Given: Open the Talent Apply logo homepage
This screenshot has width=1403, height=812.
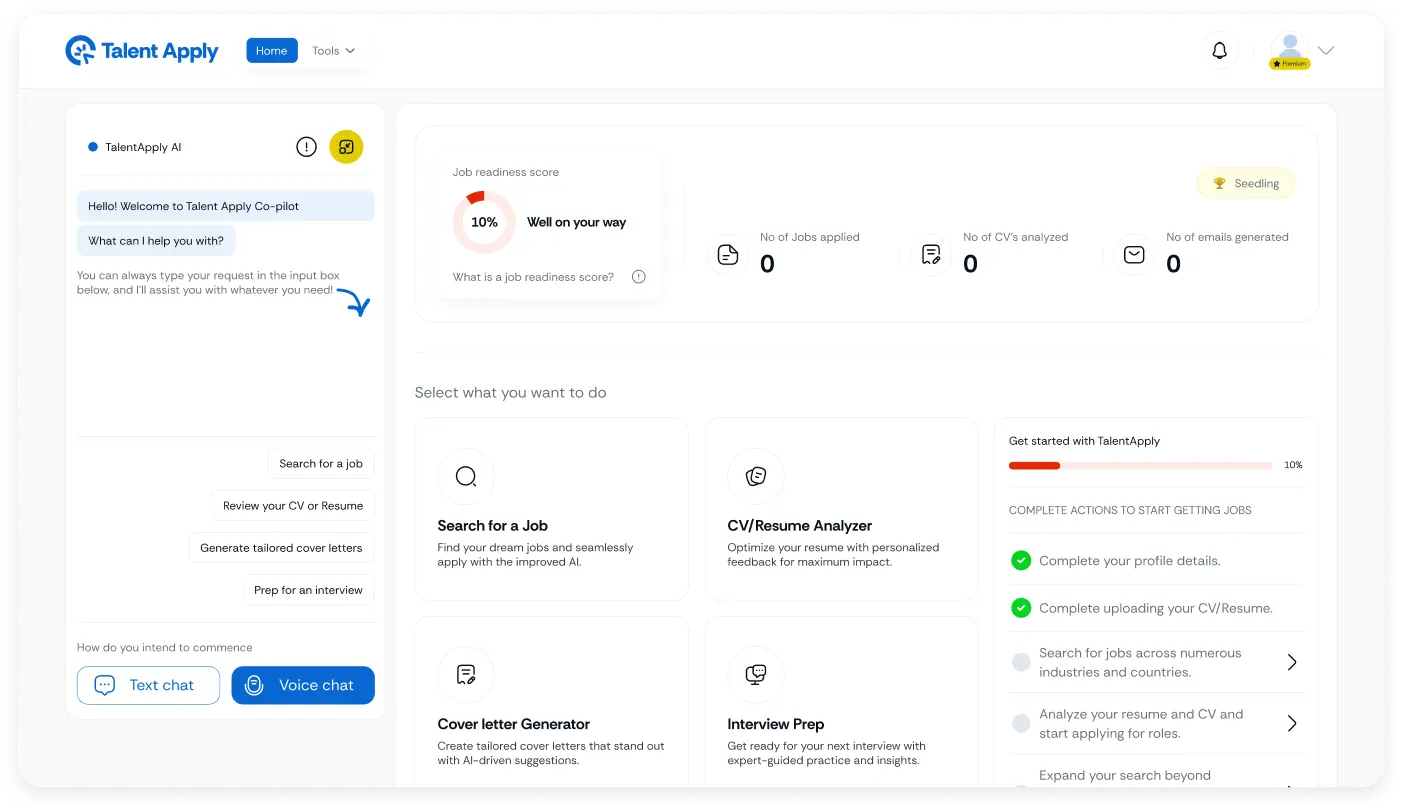Looking at the screenshot, I should point(141,50).
